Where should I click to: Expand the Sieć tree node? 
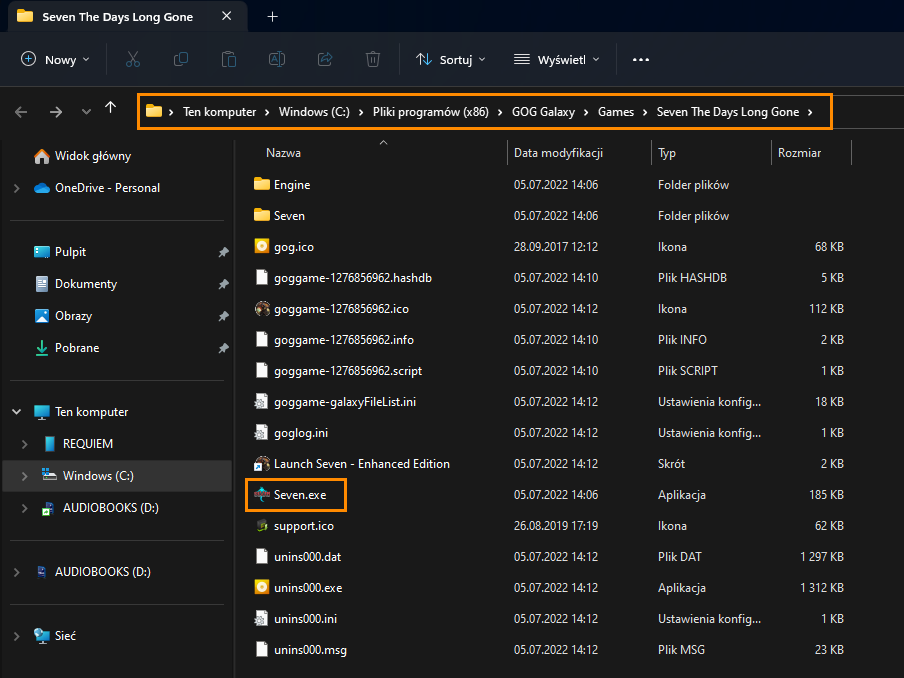click(x=17, y=636)
